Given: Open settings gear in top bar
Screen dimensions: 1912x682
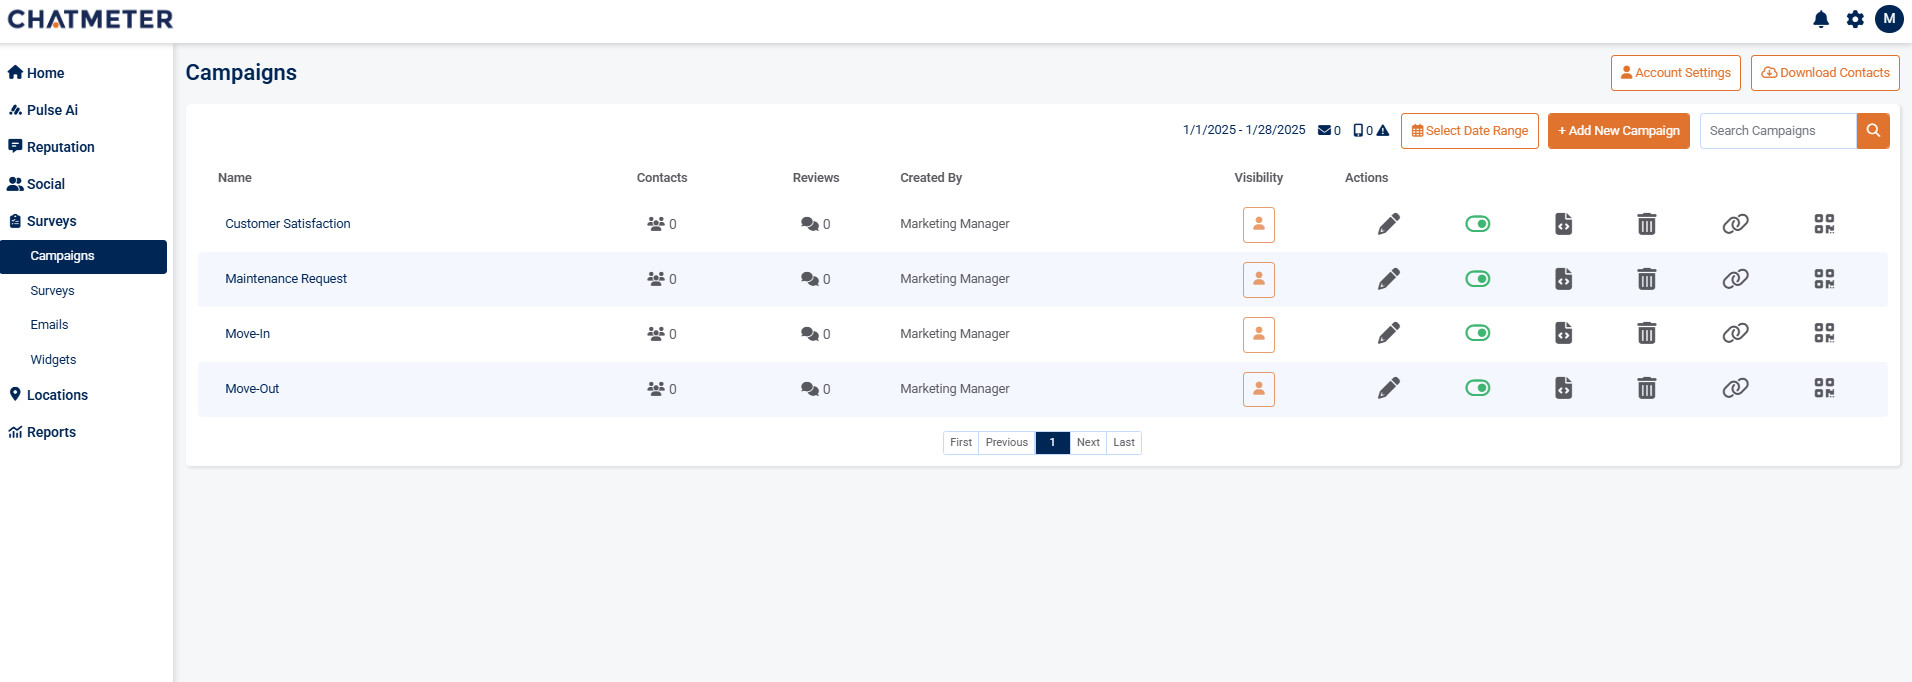Looking at the screenshot, I should tap(1855, 19).
